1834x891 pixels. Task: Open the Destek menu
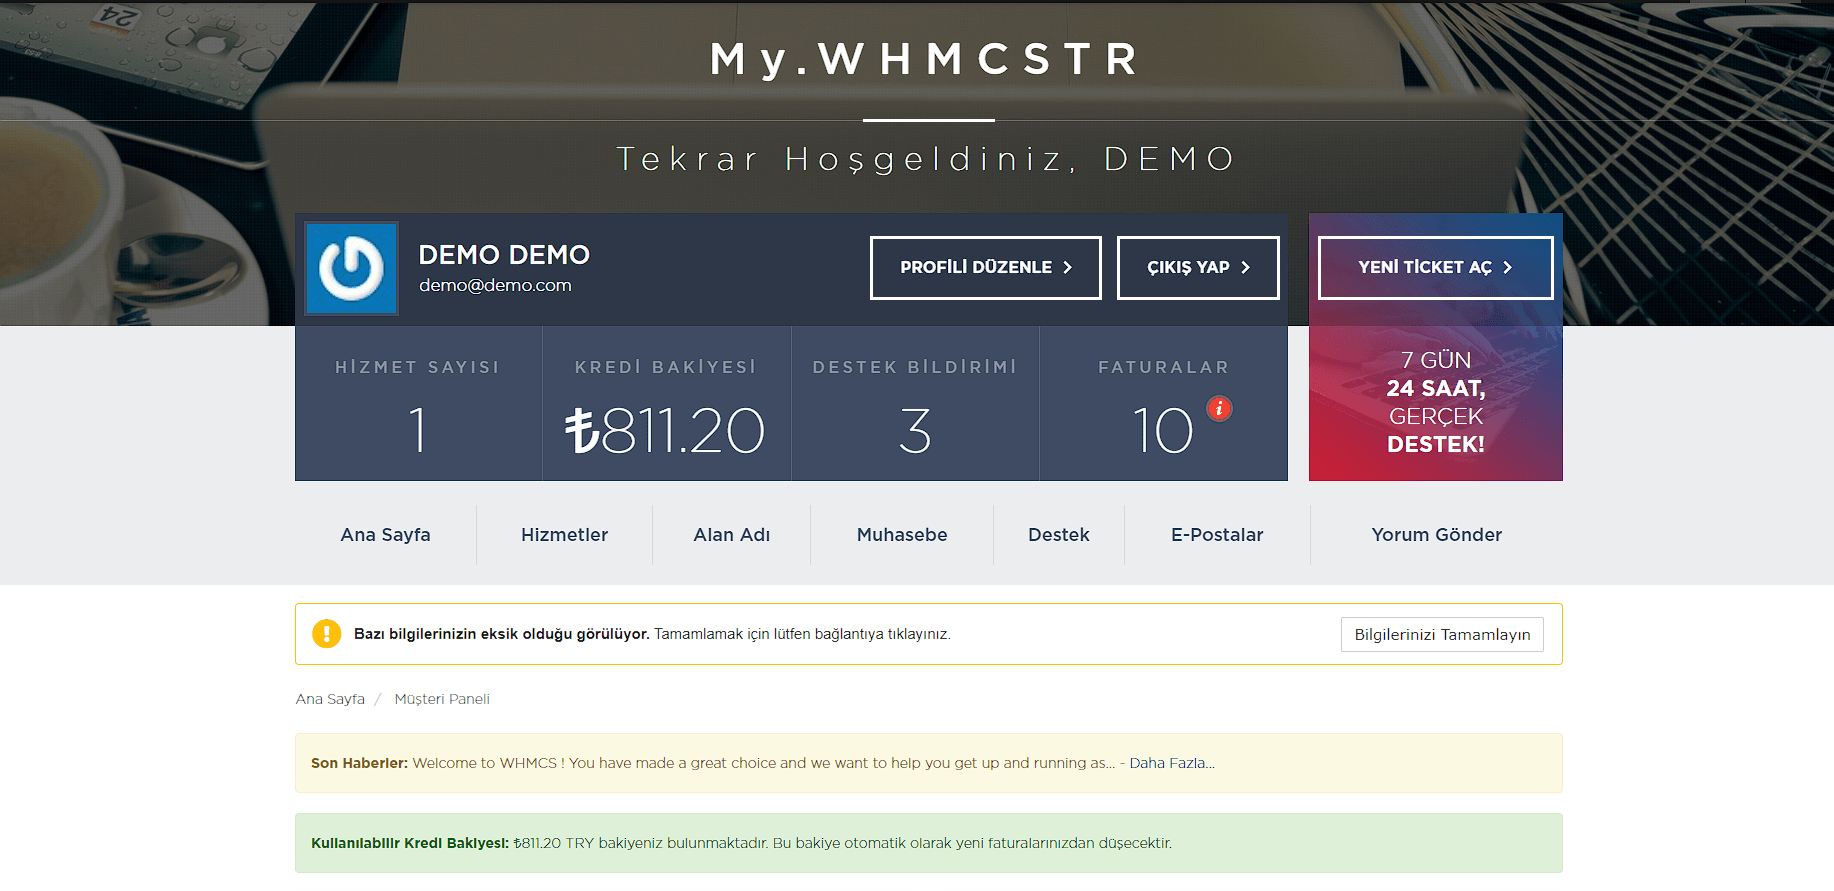pos(1058,535)
